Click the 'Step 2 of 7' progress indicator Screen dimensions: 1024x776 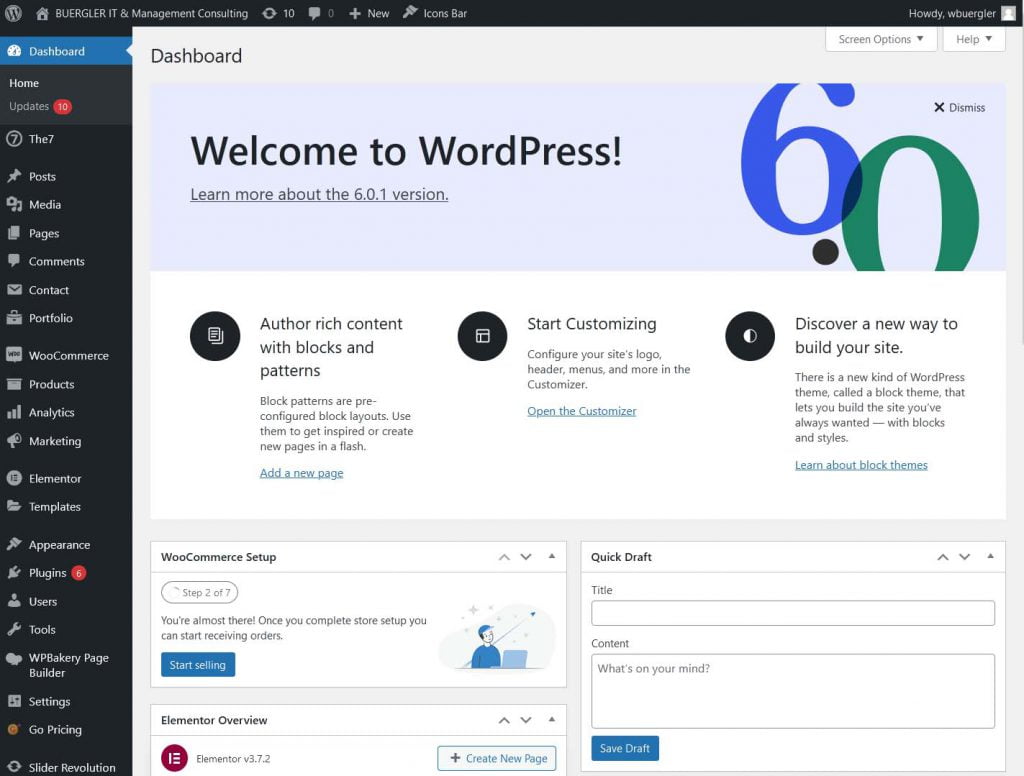click(199, 592)
